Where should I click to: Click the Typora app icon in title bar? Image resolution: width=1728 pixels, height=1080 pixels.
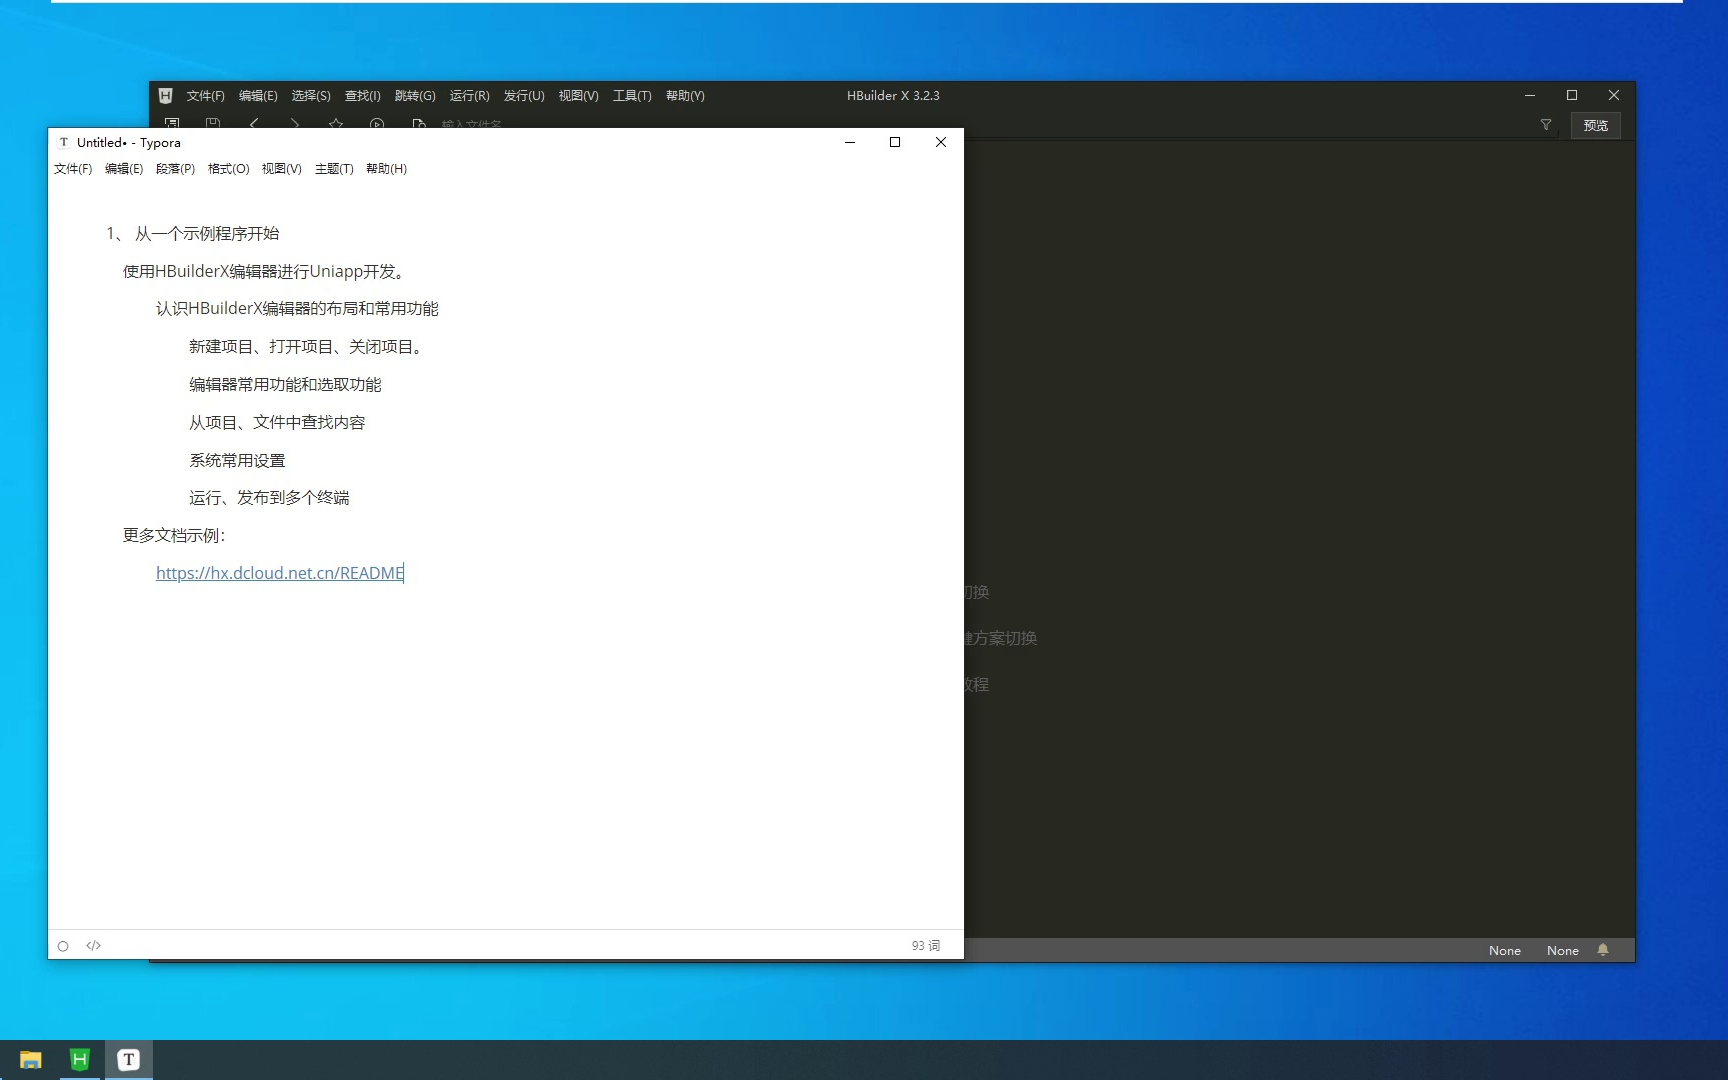click(64, 142)
